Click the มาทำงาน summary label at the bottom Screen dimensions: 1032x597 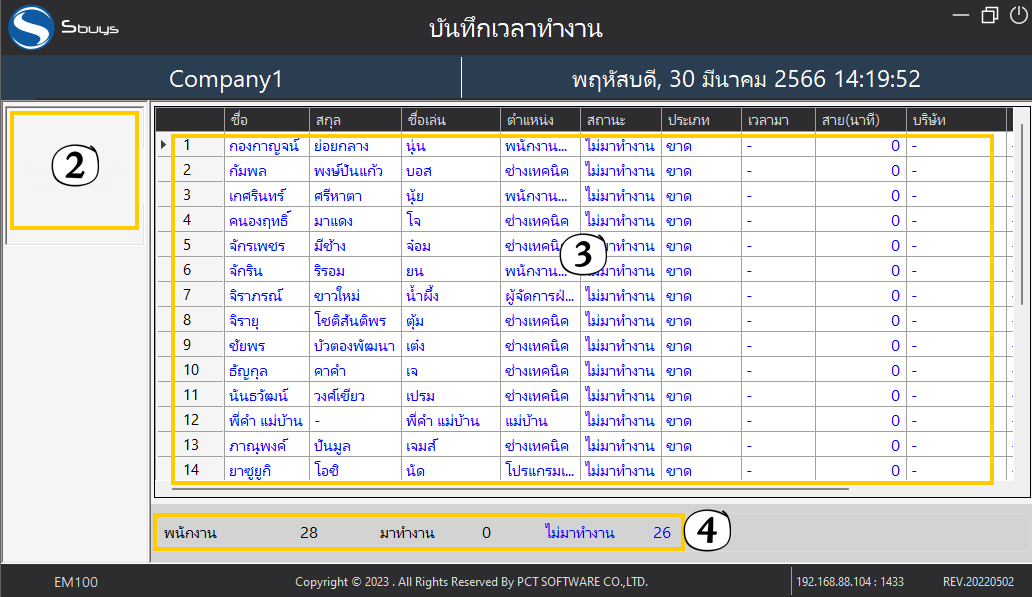(407, 533)
